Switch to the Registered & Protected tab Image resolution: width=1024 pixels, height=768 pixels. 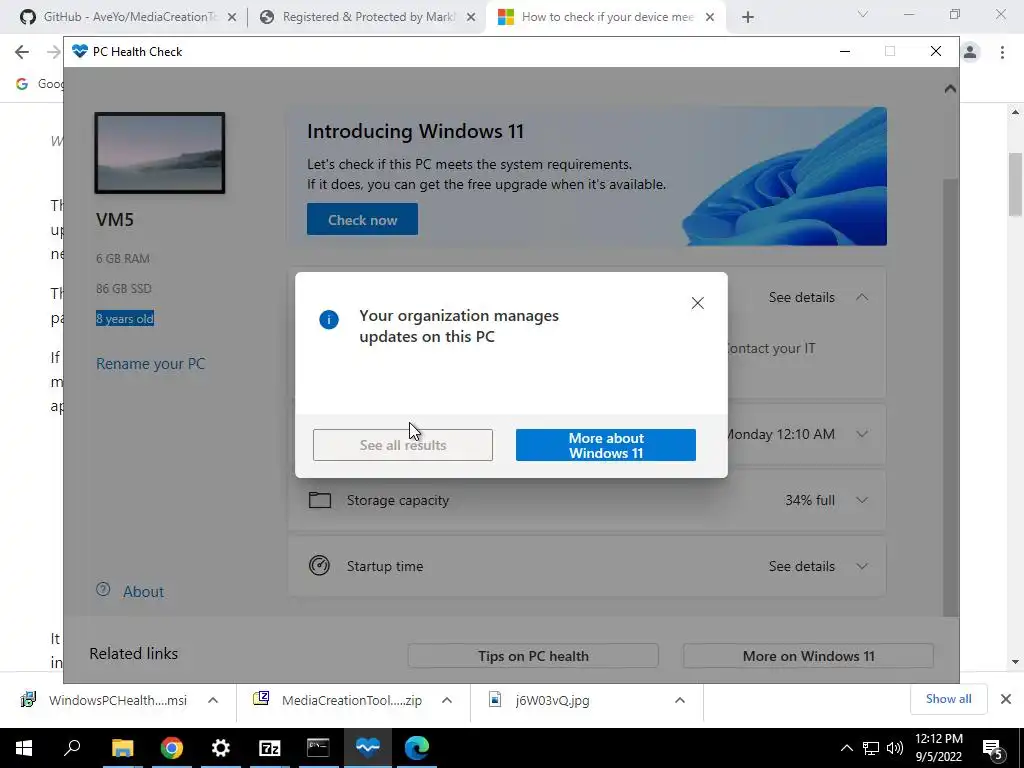368,17
